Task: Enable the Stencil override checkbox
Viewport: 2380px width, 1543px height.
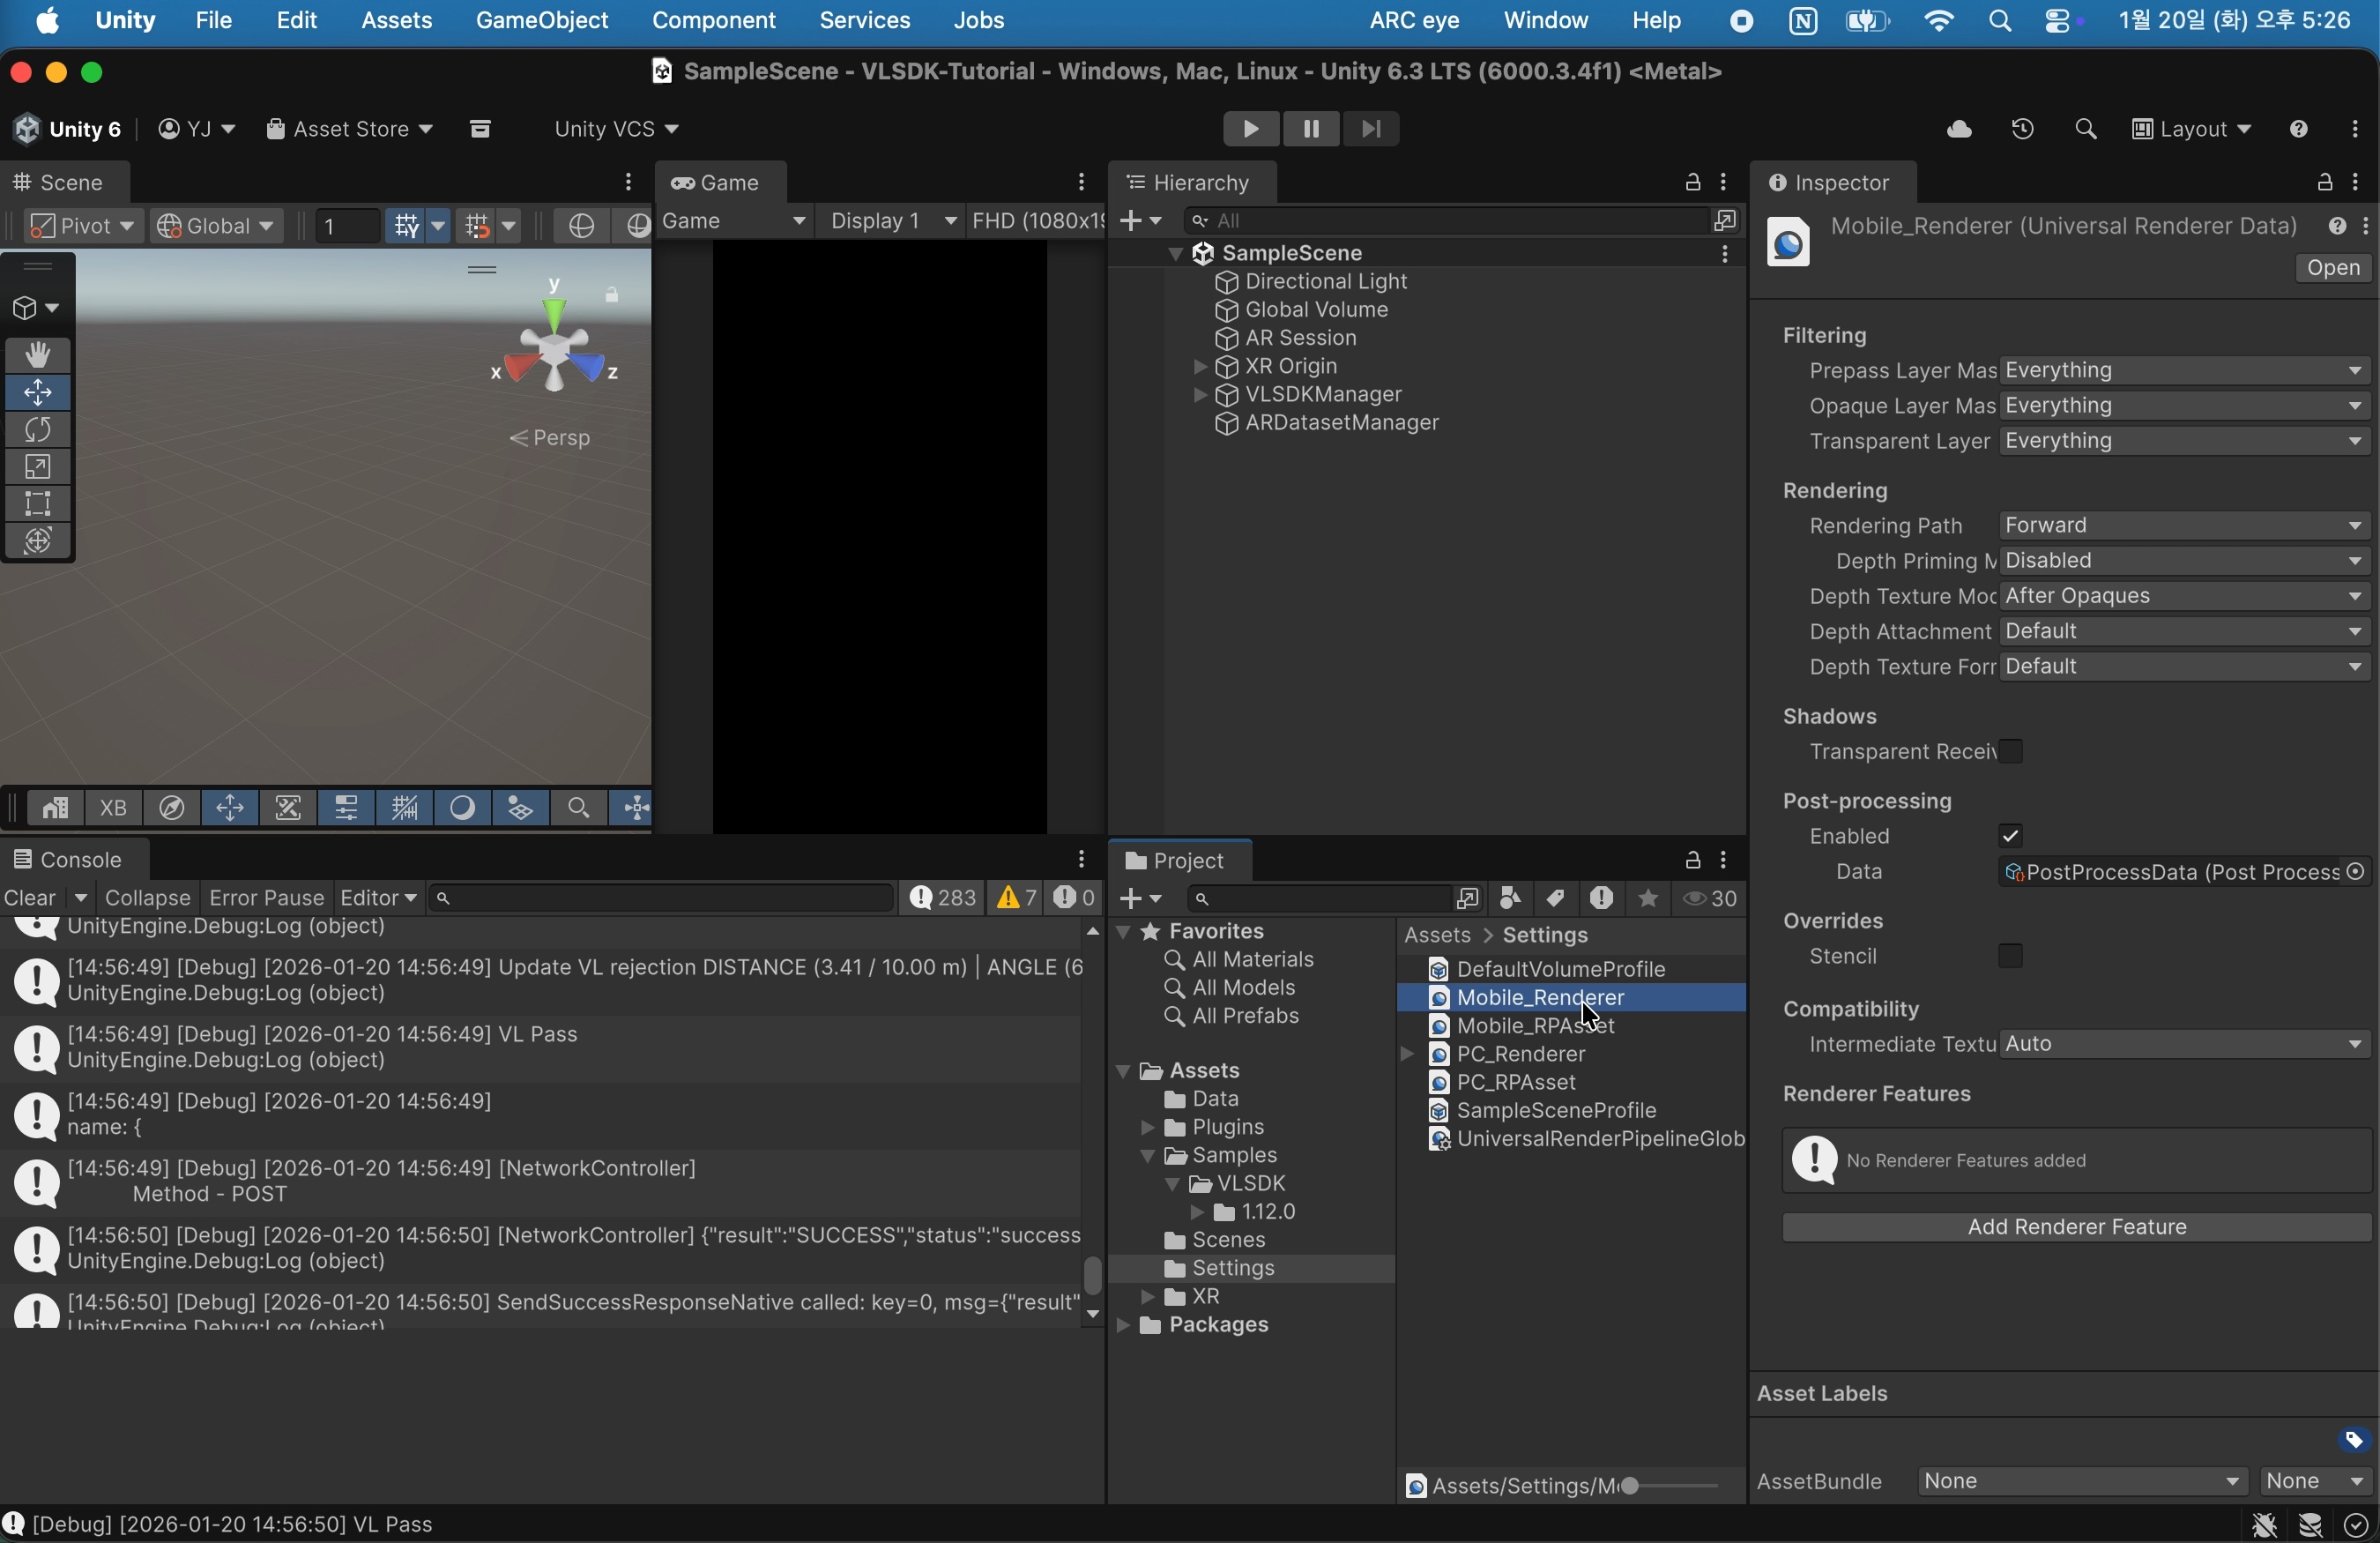Action: coord(2010,956)
